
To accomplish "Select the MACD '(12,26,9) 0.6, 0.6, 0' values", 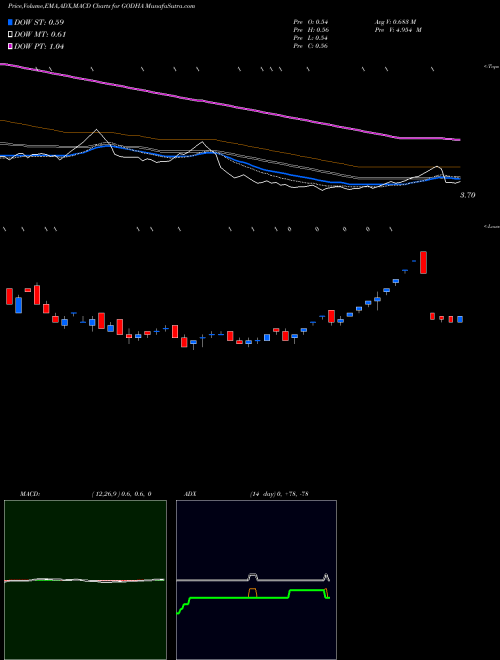I will (121, 494).
